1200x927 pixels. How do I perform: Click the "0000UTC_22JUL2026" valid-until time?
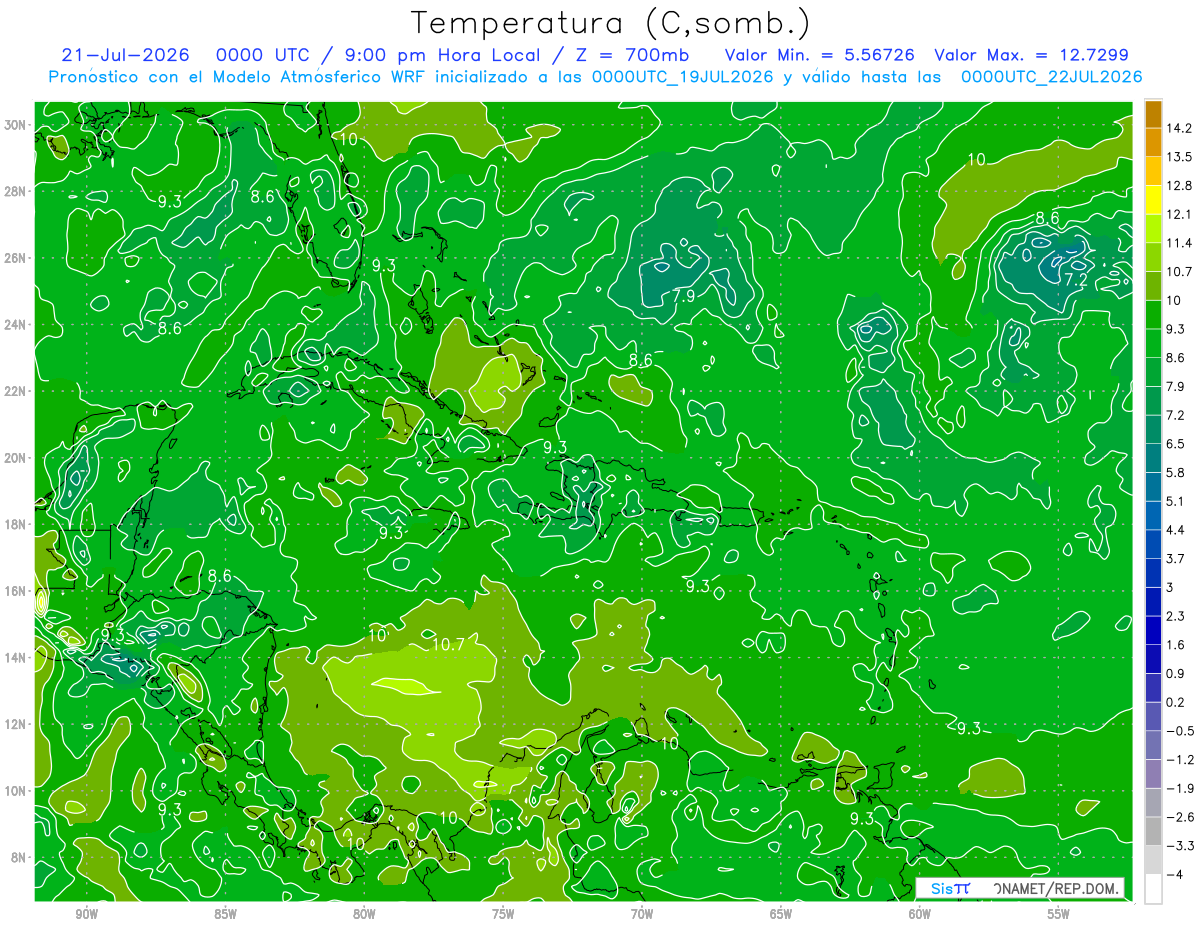1052,76
